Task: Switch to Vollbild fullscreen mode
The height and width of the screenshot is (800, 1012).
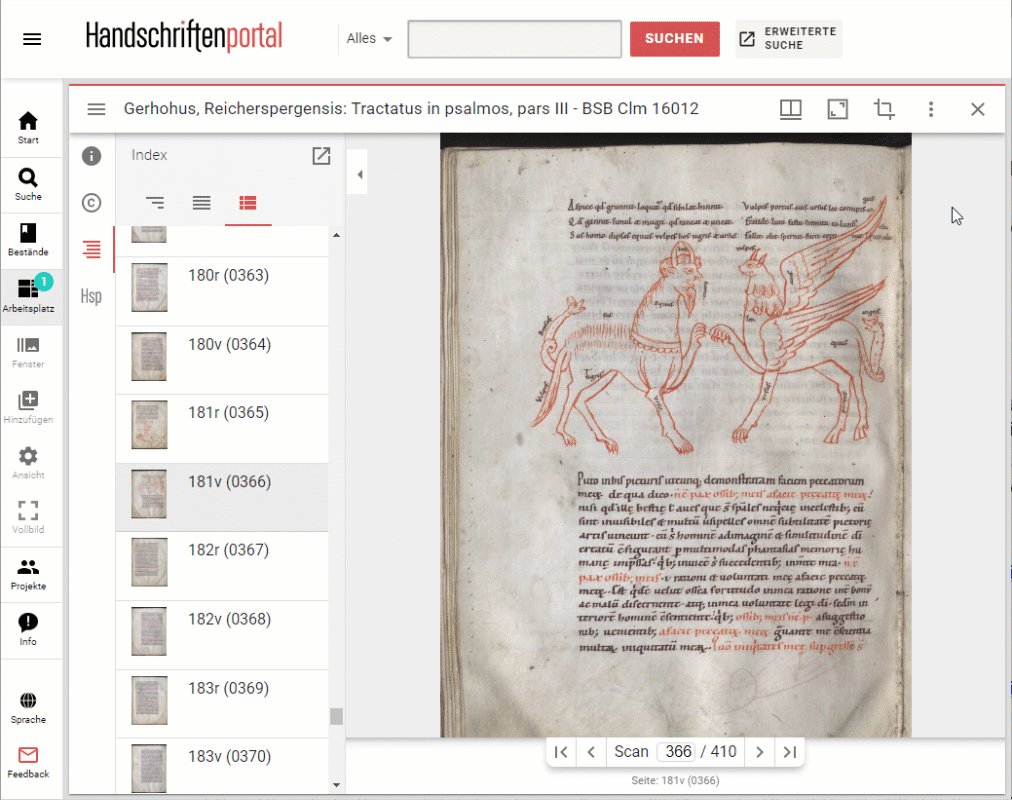Action: pos(28,518)
